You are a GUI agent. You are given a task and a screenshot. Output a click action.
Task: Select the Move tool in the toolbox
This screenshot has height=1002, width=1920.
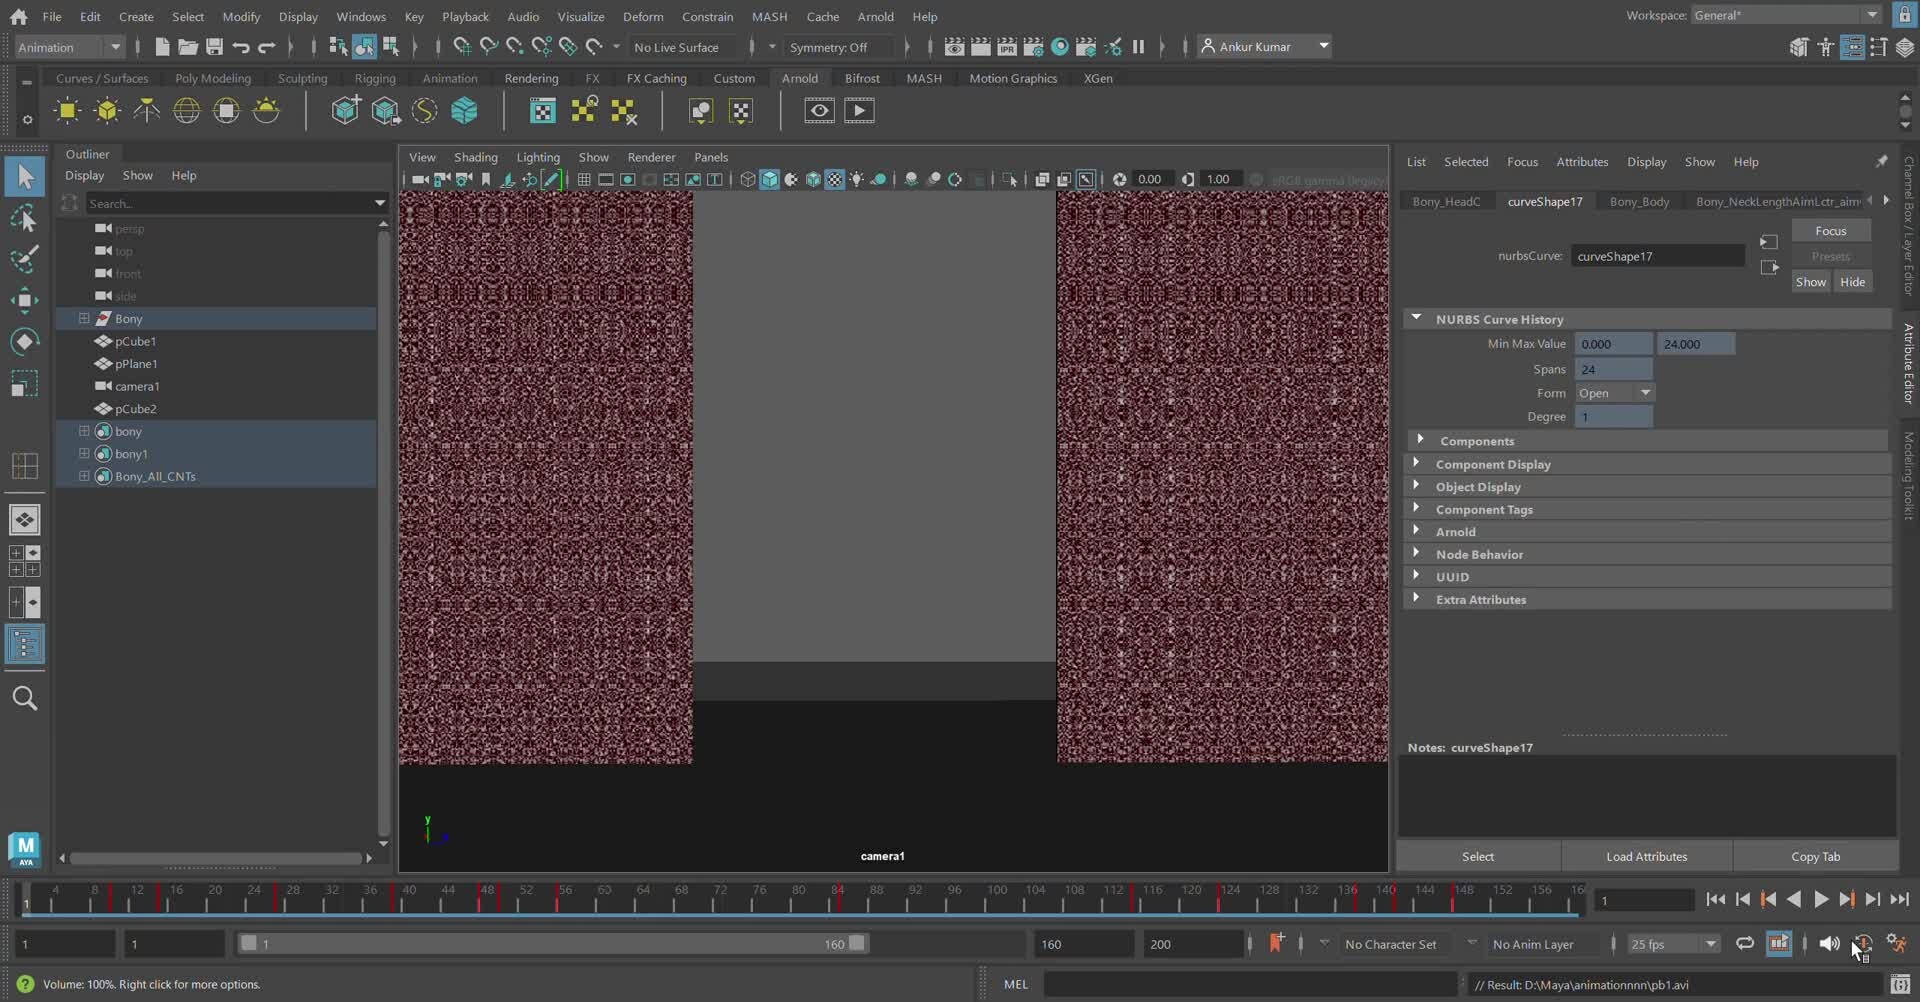click(x=25, y=300)
